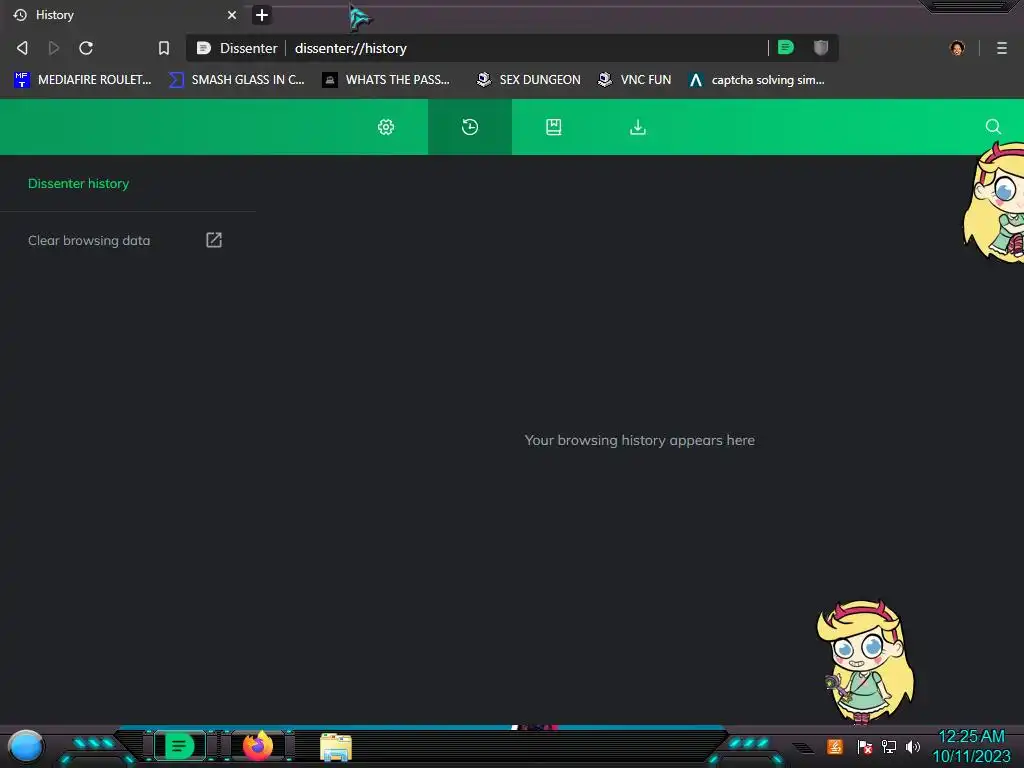Click Clear browsing data

point(89,240)
